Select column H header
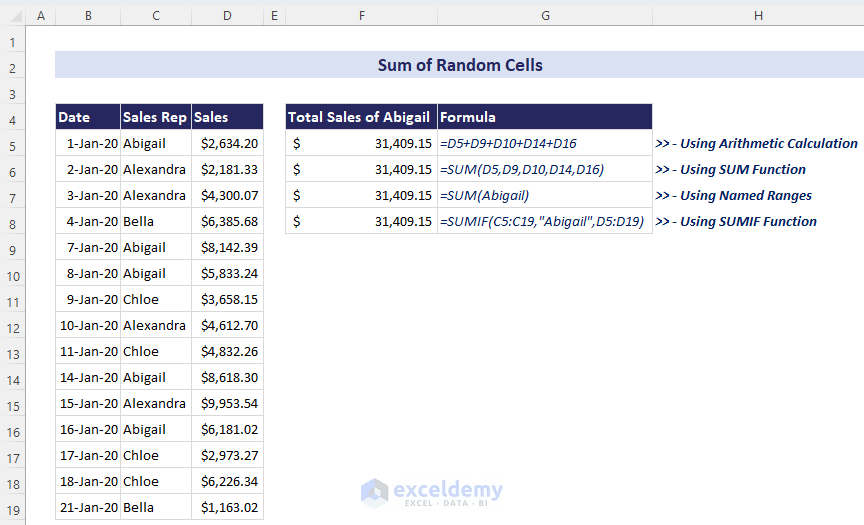The image size is (864, 525). [758, 16]
